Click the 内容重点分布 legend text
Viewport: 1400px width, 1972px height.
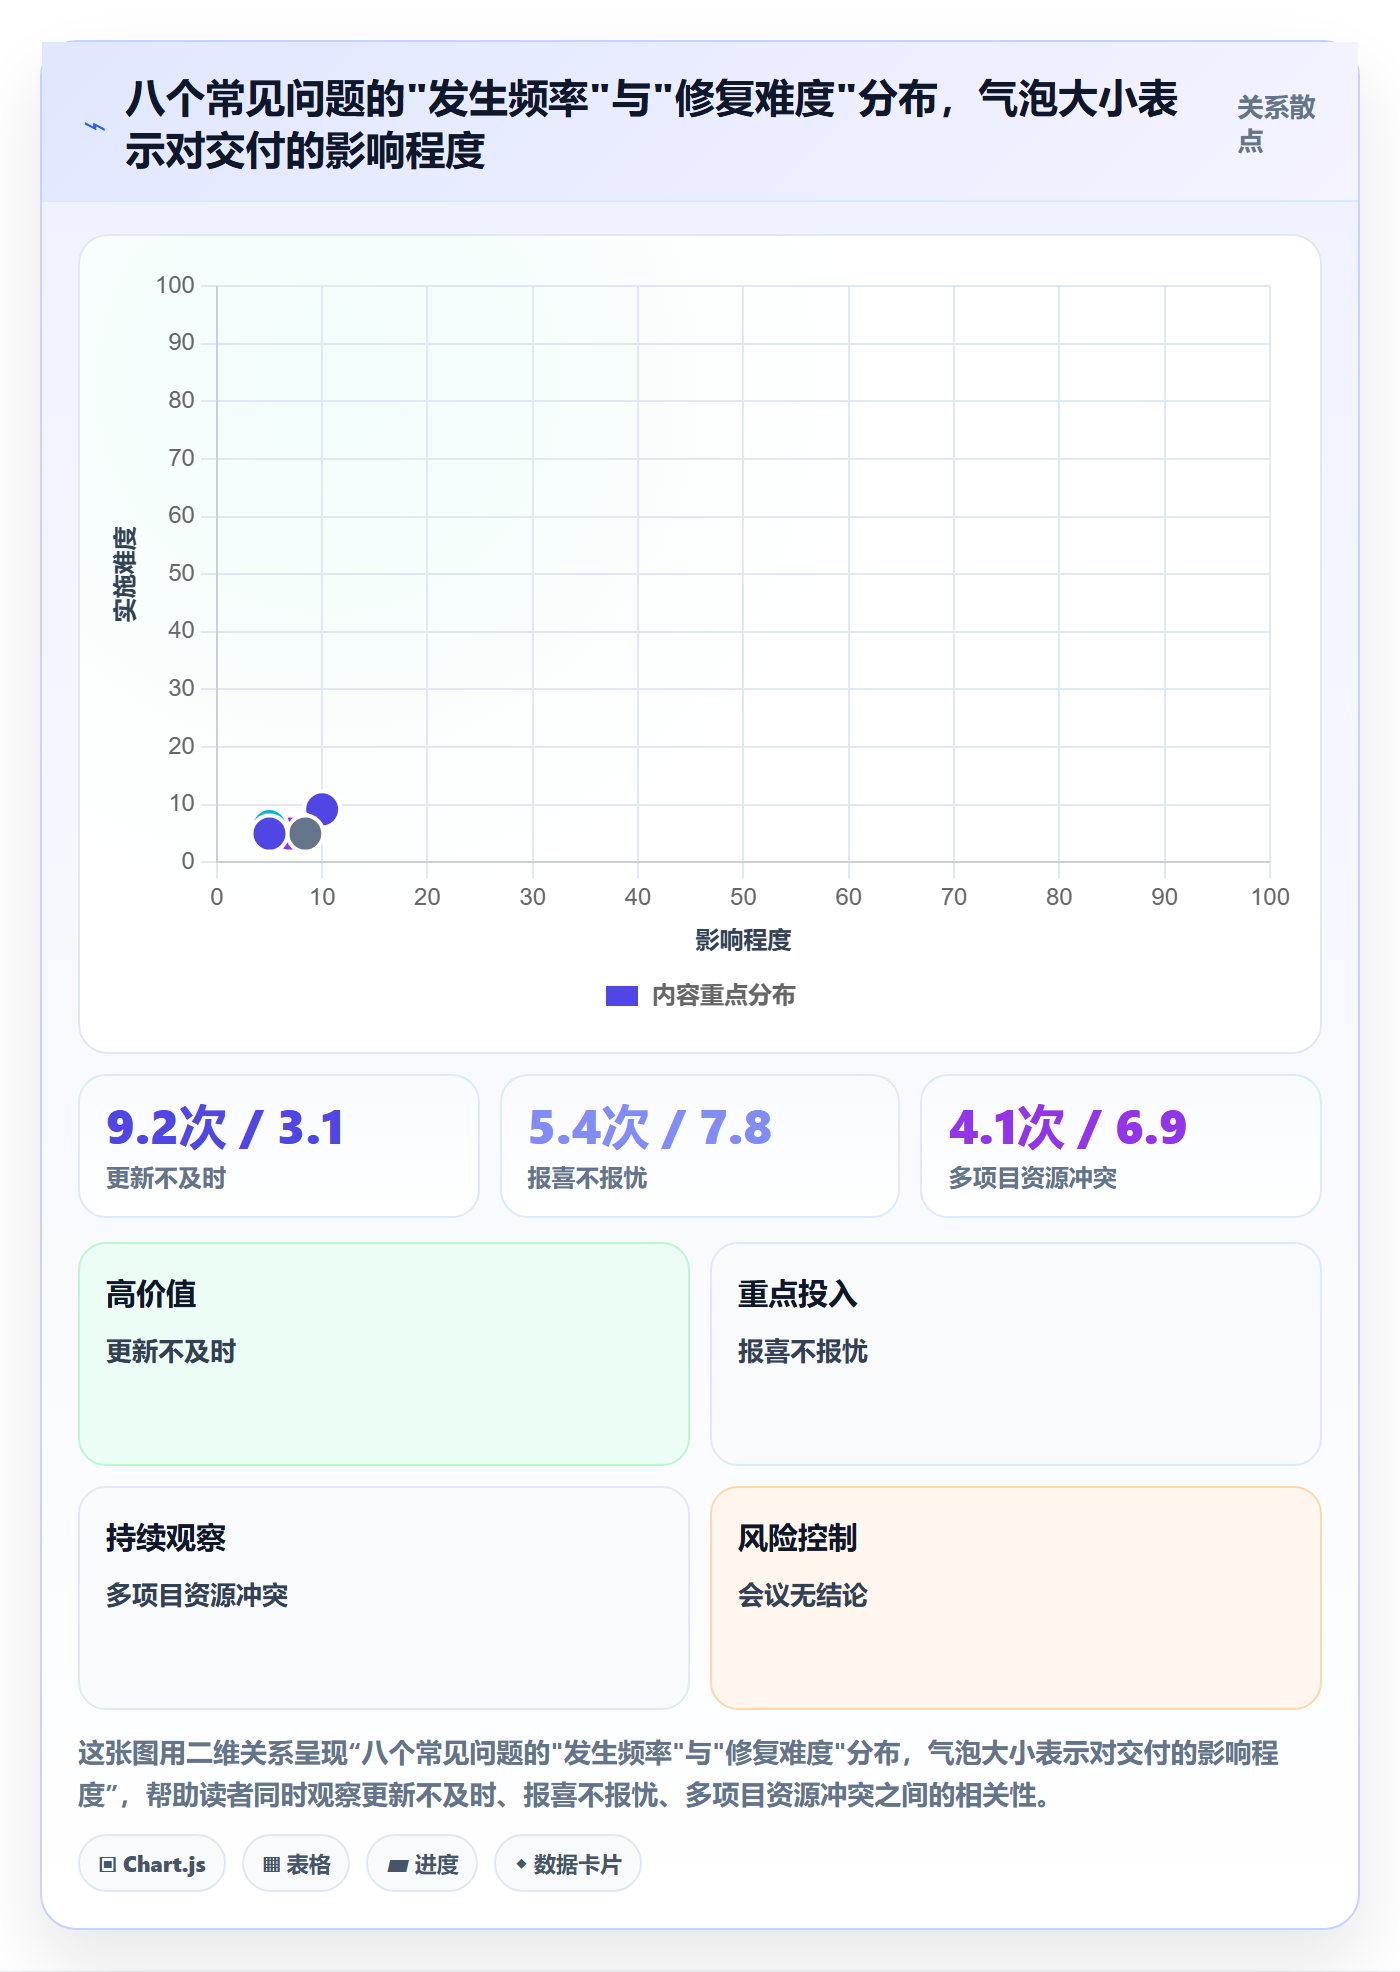point(724,996)
